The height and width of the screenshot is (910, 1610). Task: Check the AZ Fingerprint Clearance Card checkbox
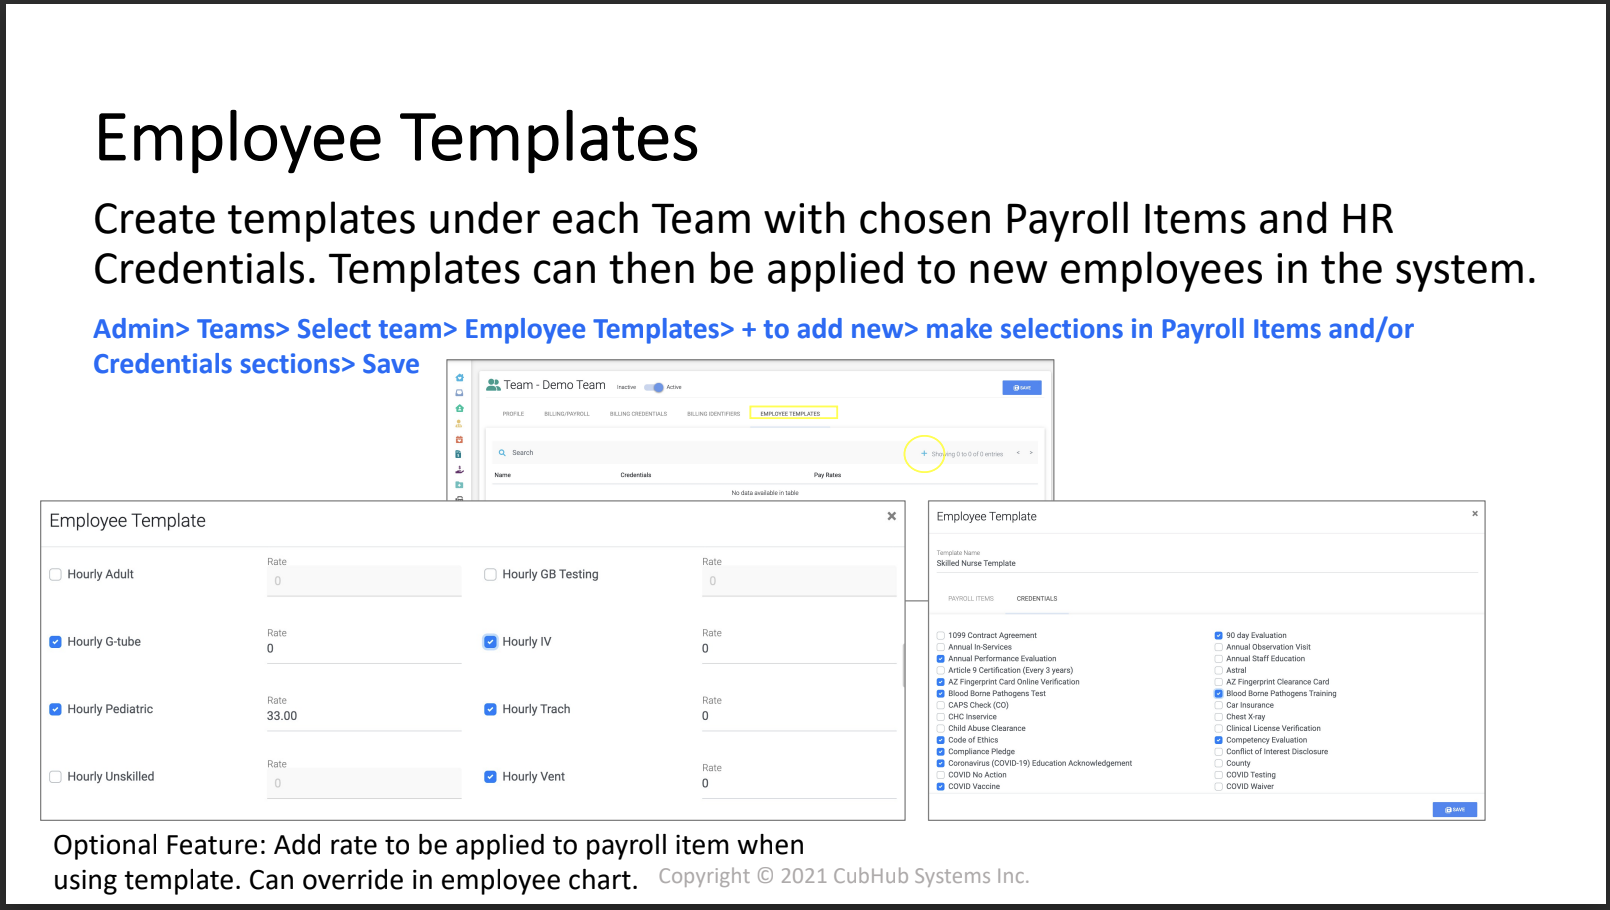click(x=1219, y=682)
